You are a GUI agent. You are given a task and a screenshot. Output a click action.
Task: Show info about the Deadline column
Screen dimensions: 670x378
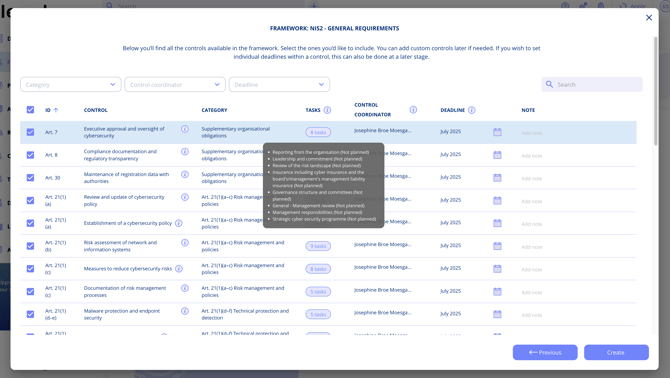[x=471, y=110]
